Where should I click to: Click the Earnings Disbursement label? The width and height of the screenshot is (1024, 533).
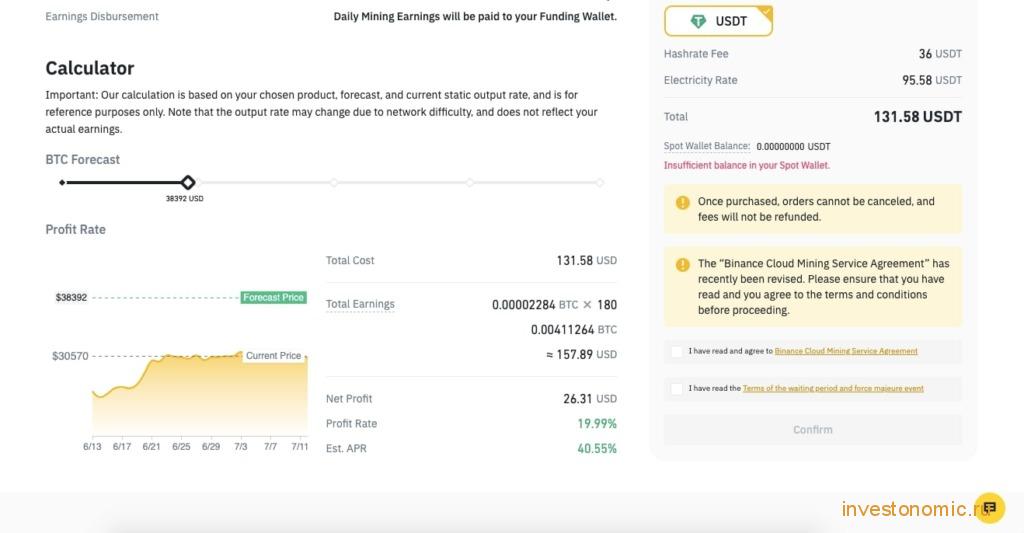102,16
